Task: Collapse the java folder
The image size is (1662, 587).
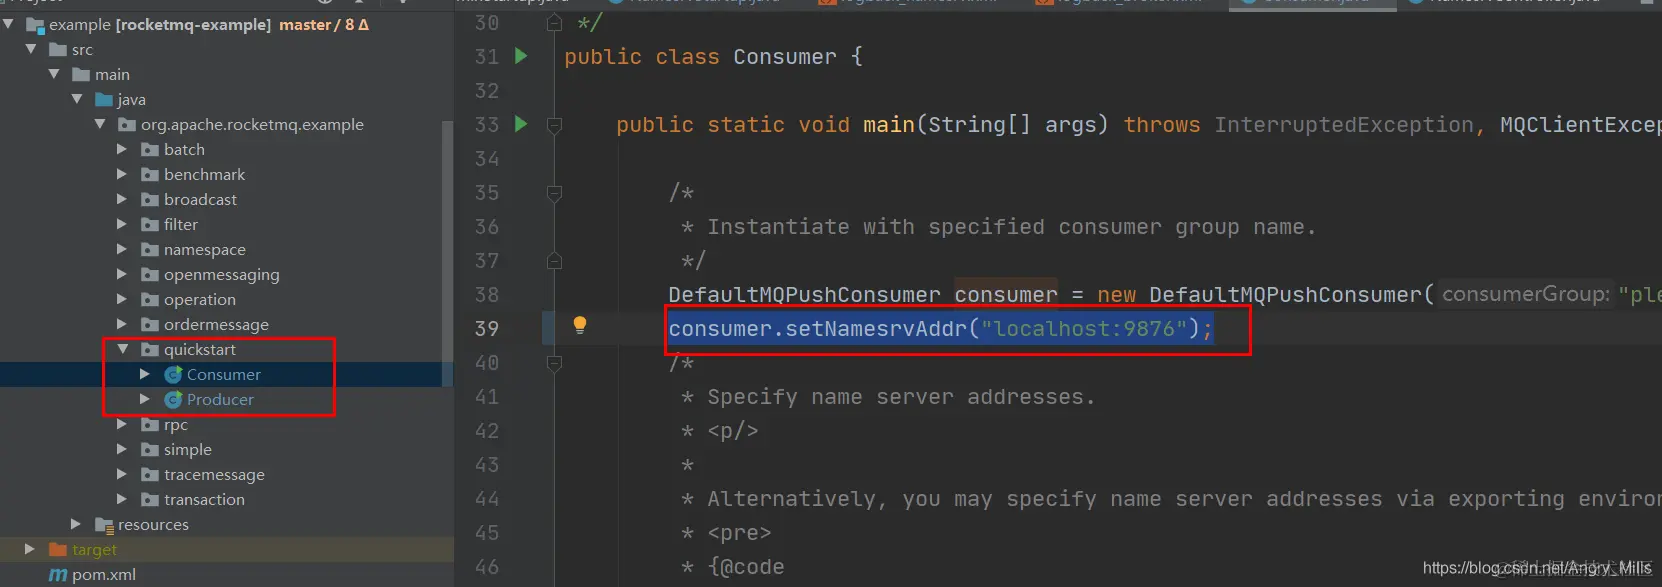Action: [x=77, y=99]
